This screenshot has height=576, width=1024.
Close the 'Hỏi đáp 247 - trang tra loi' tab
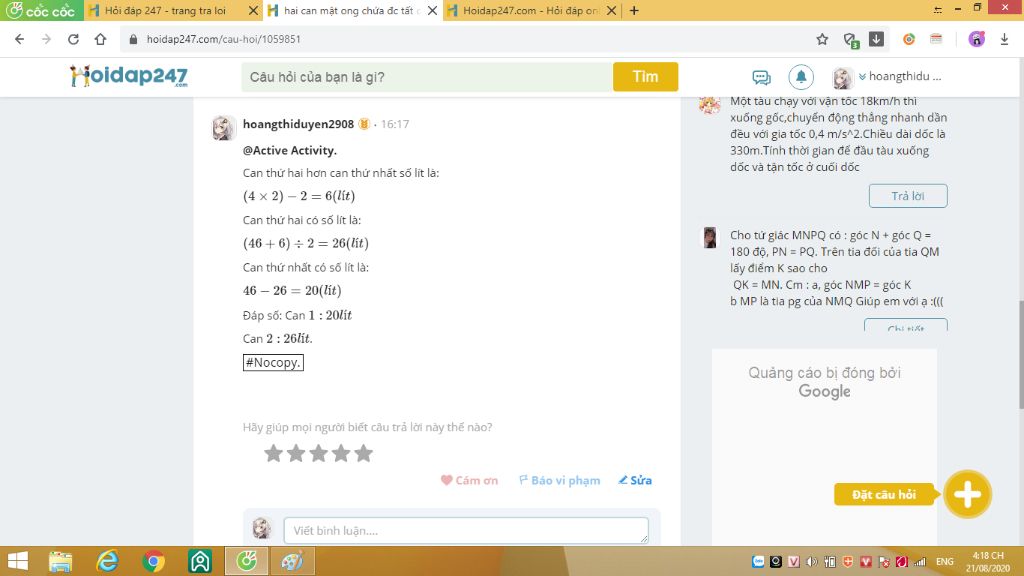tap(253, 10)
